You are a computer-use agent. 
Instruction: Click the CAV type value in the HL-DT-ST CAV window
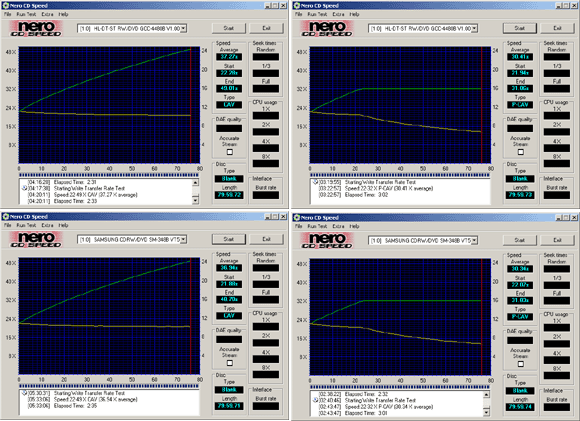tap(229, 105)
